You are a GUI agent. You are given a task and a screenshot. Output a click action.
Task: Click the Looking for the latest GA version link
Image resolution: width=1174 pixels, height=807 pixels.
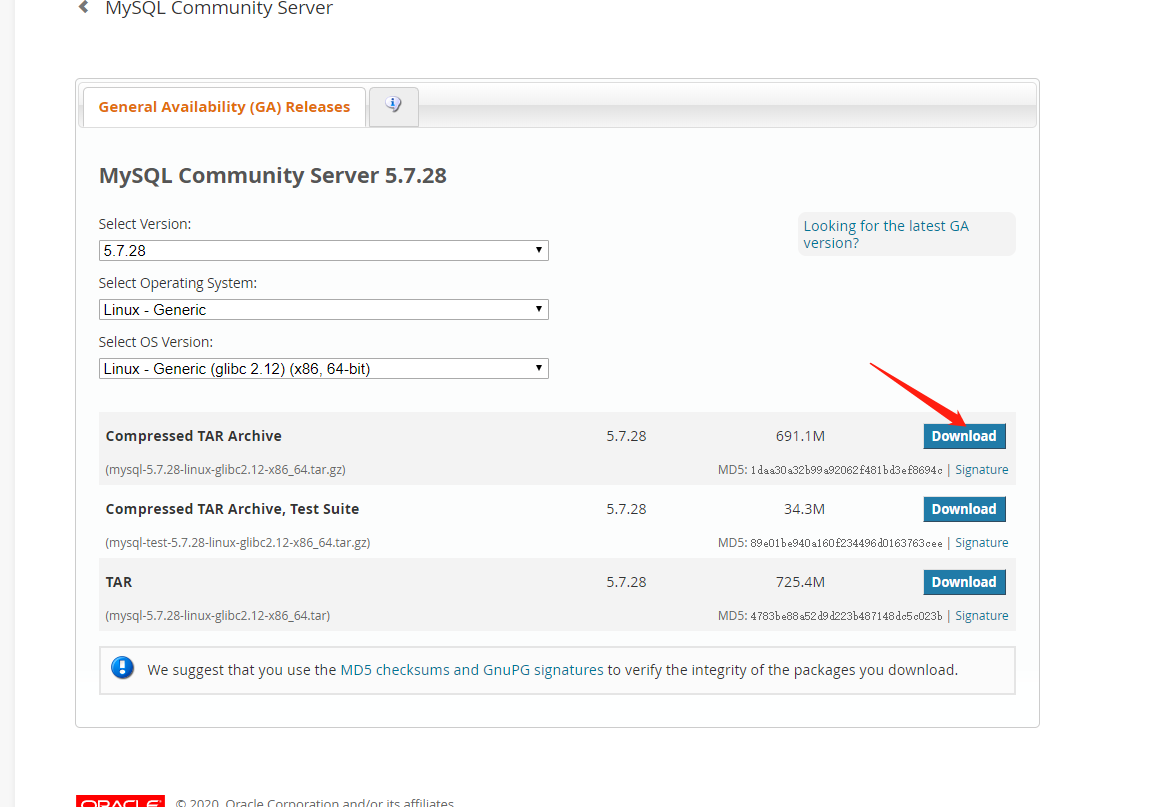(886, 234)
